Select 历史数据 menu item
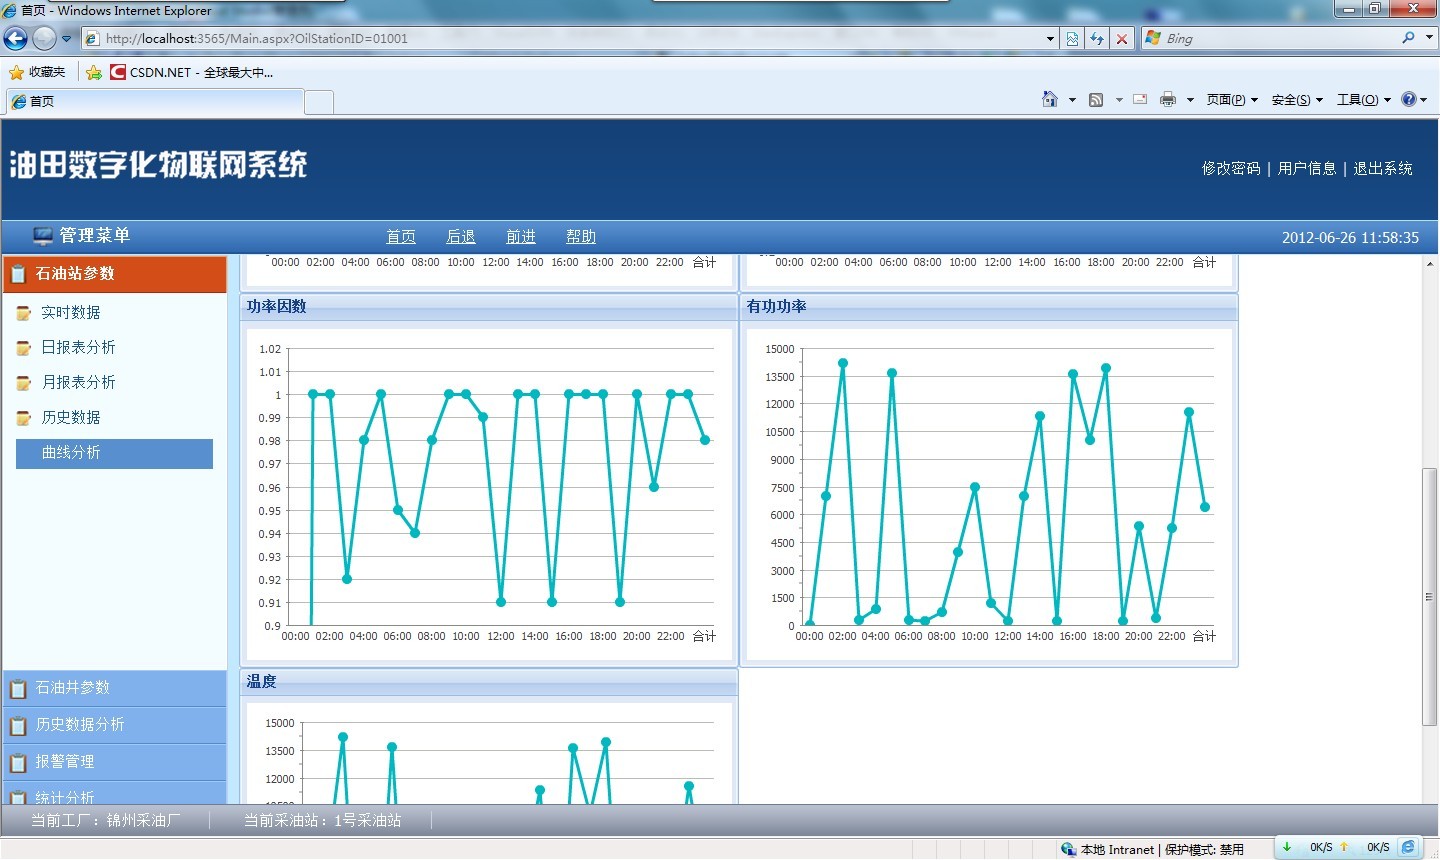This screenshot has width=1440, height=860. pos(71,417)
